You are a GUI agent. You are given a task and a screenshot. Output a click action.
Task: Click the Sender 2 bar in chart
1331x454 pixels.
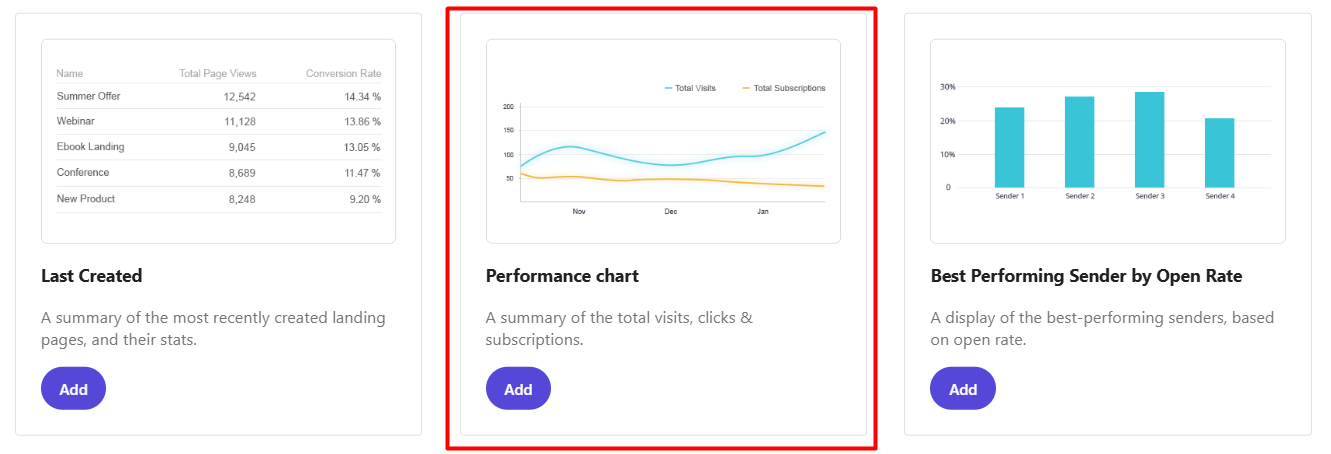point(1079,142)
